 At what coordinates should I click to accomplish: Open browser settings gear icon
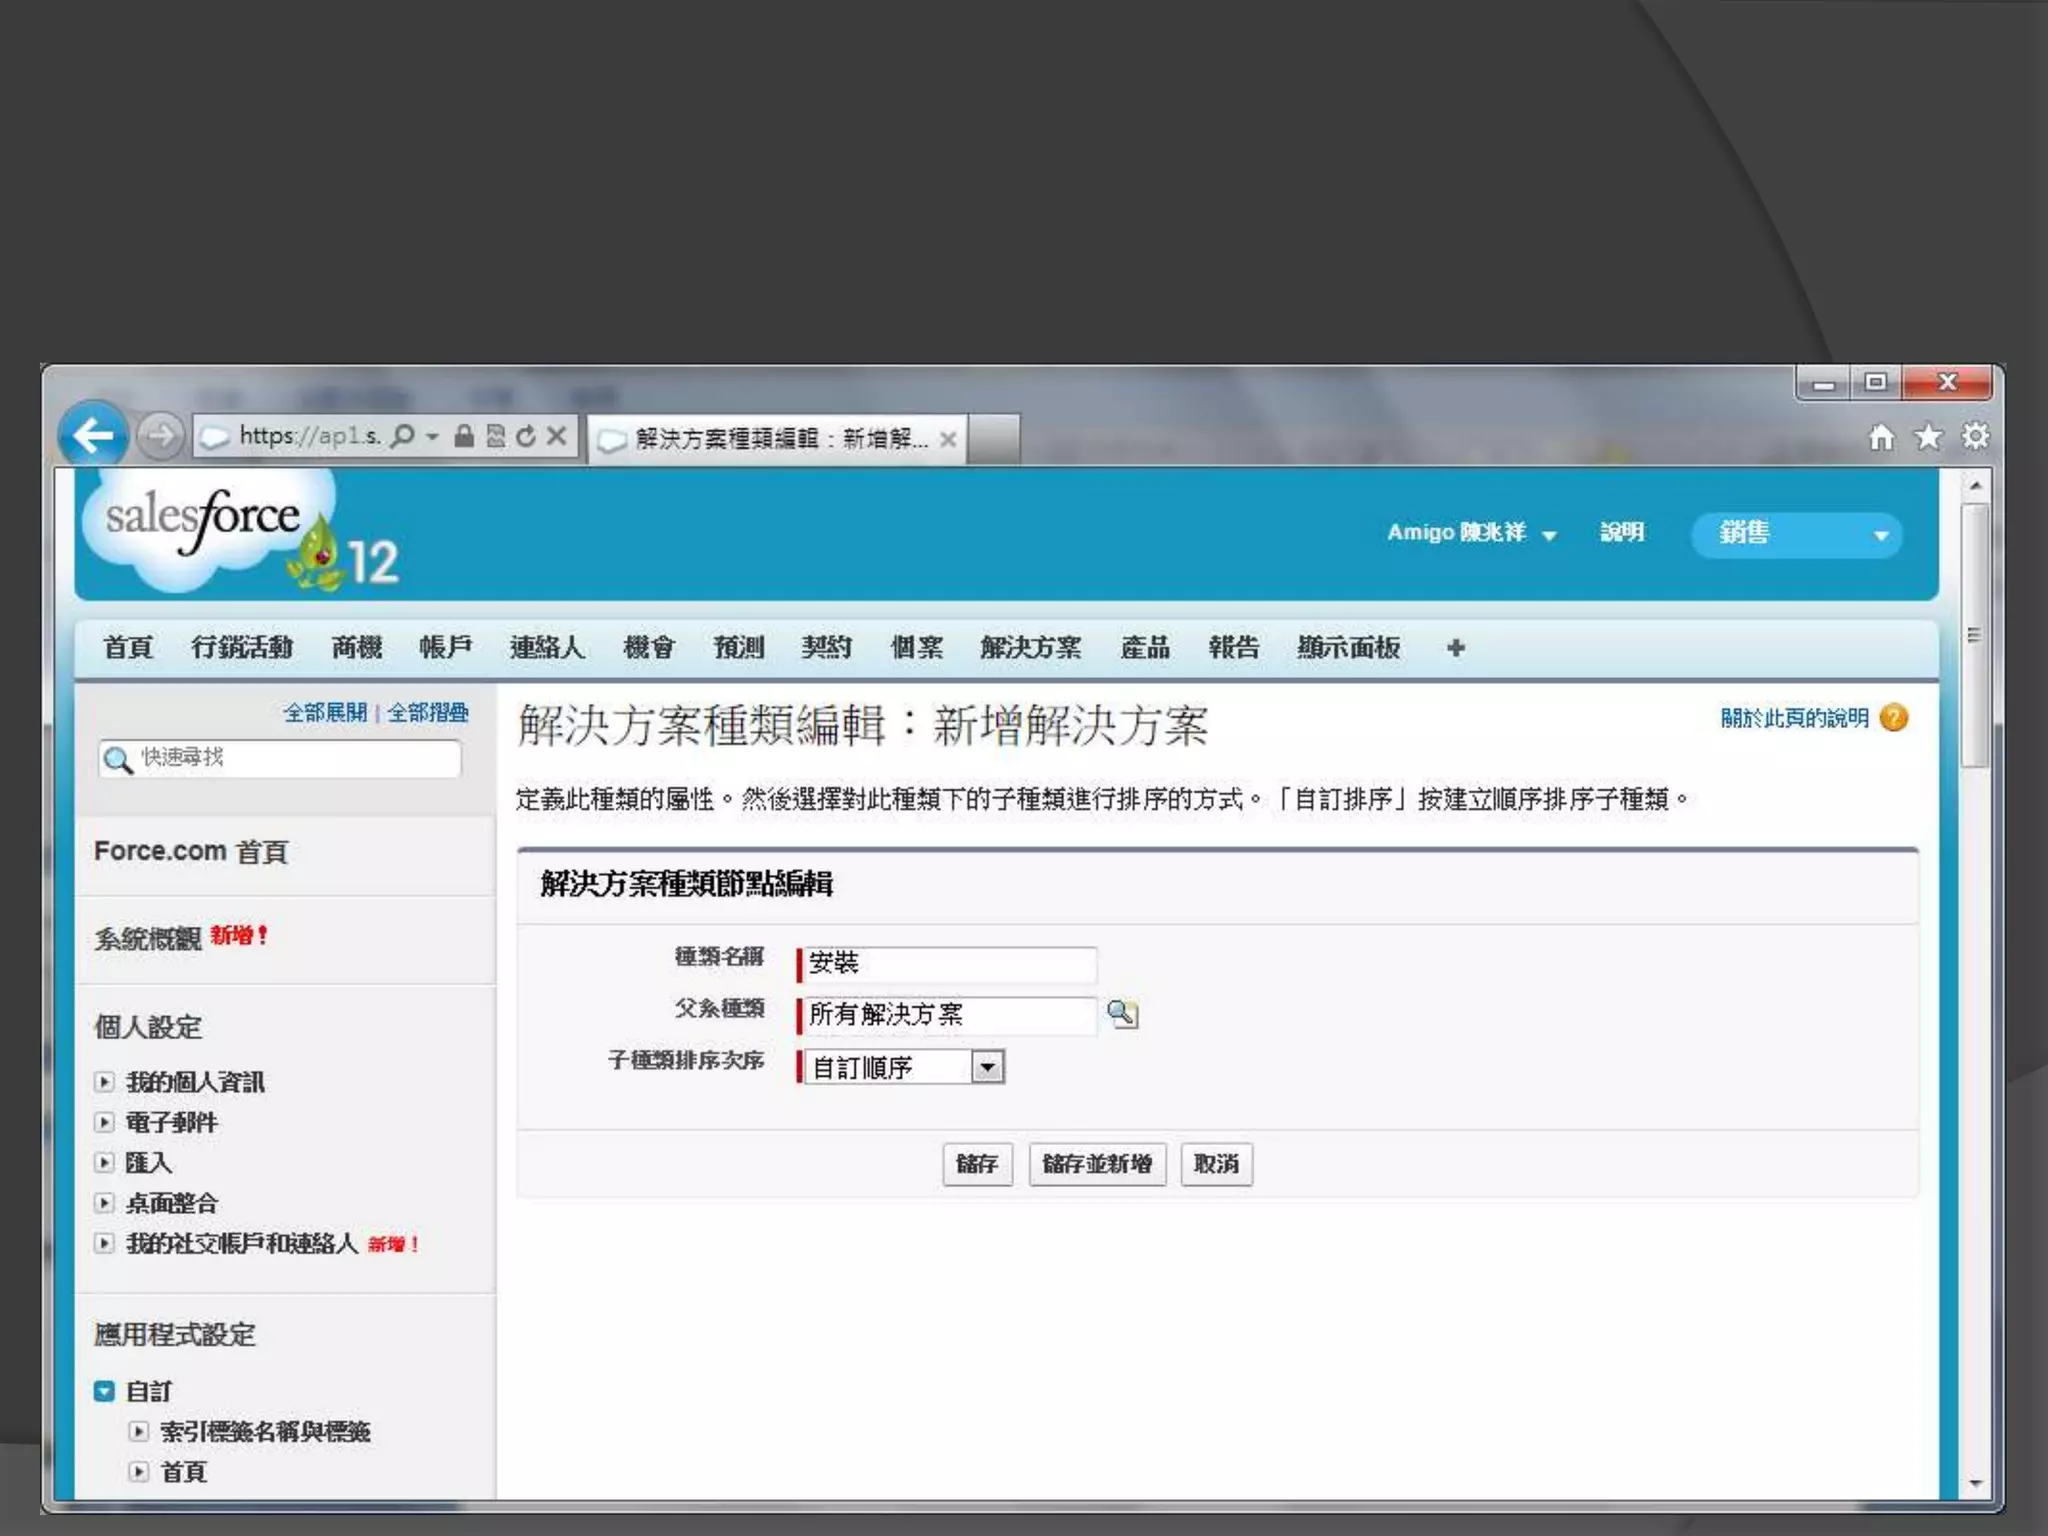pyautogui.click(x=1975, y=437)
